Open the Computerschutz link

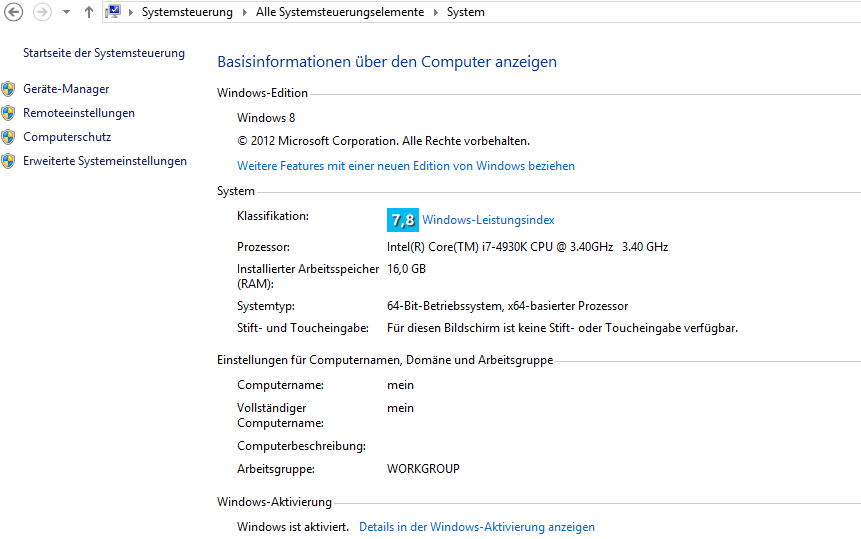tap(67, 137)
